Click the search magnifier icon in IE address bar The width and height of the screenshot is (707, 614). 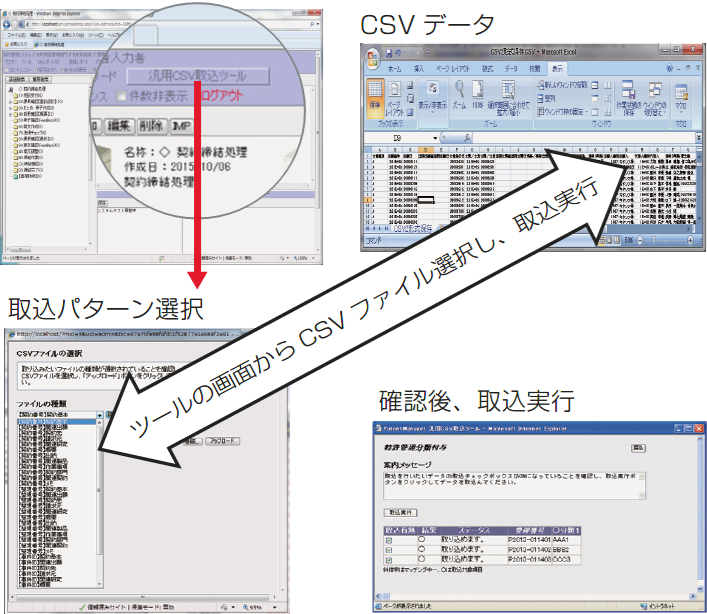point(312,24)
